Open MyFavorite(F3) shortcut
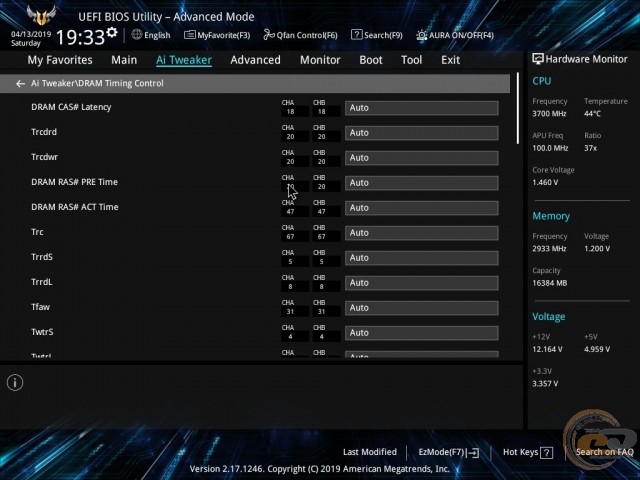This screenshot has width=640, height=480. point(217,35)
